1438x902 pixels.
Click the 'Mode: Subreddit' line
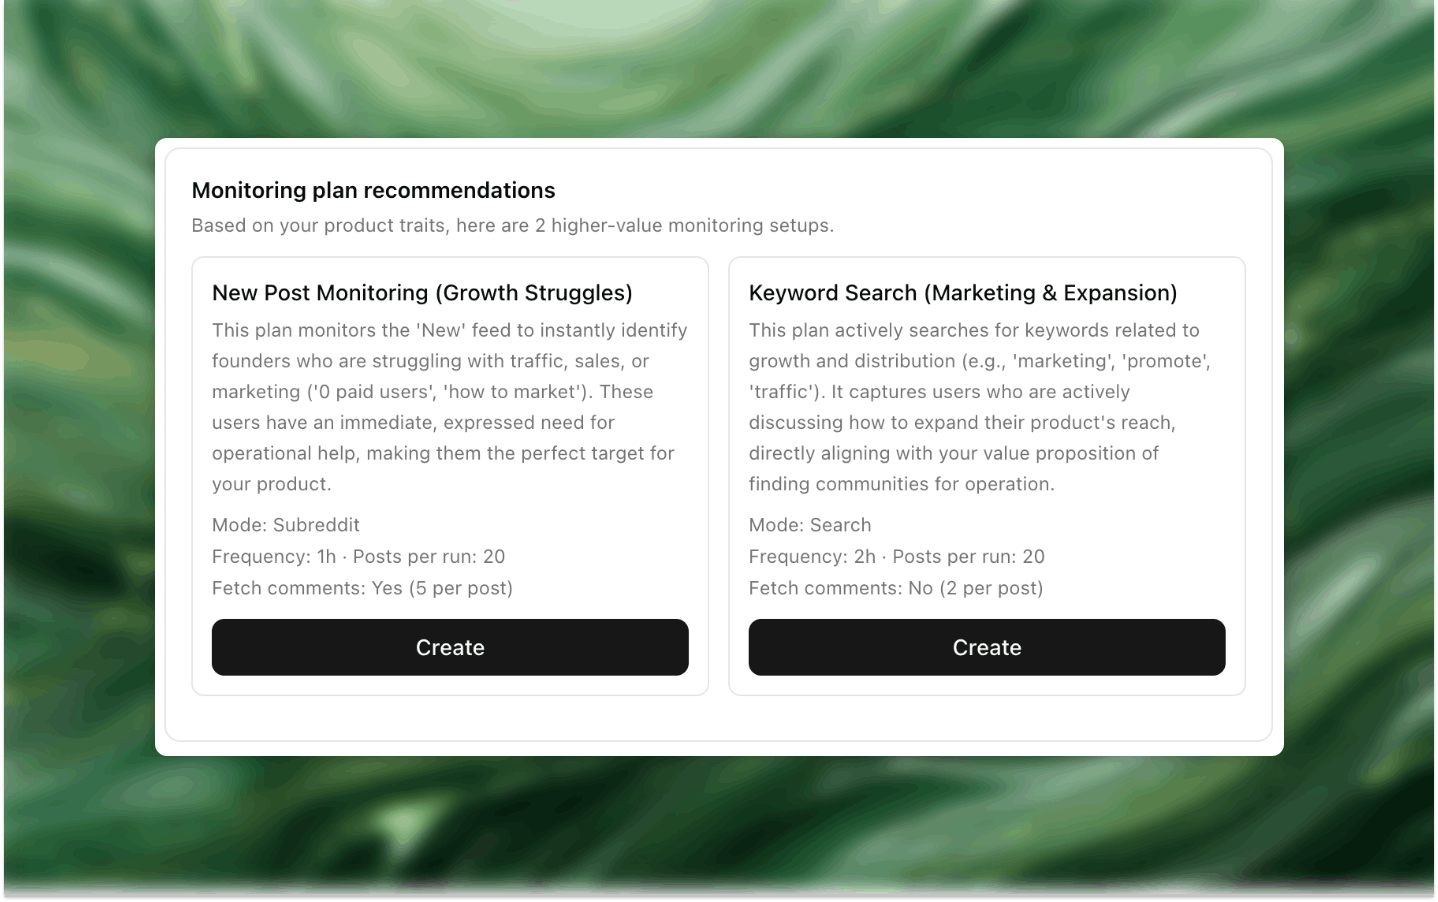pos(286,525)
